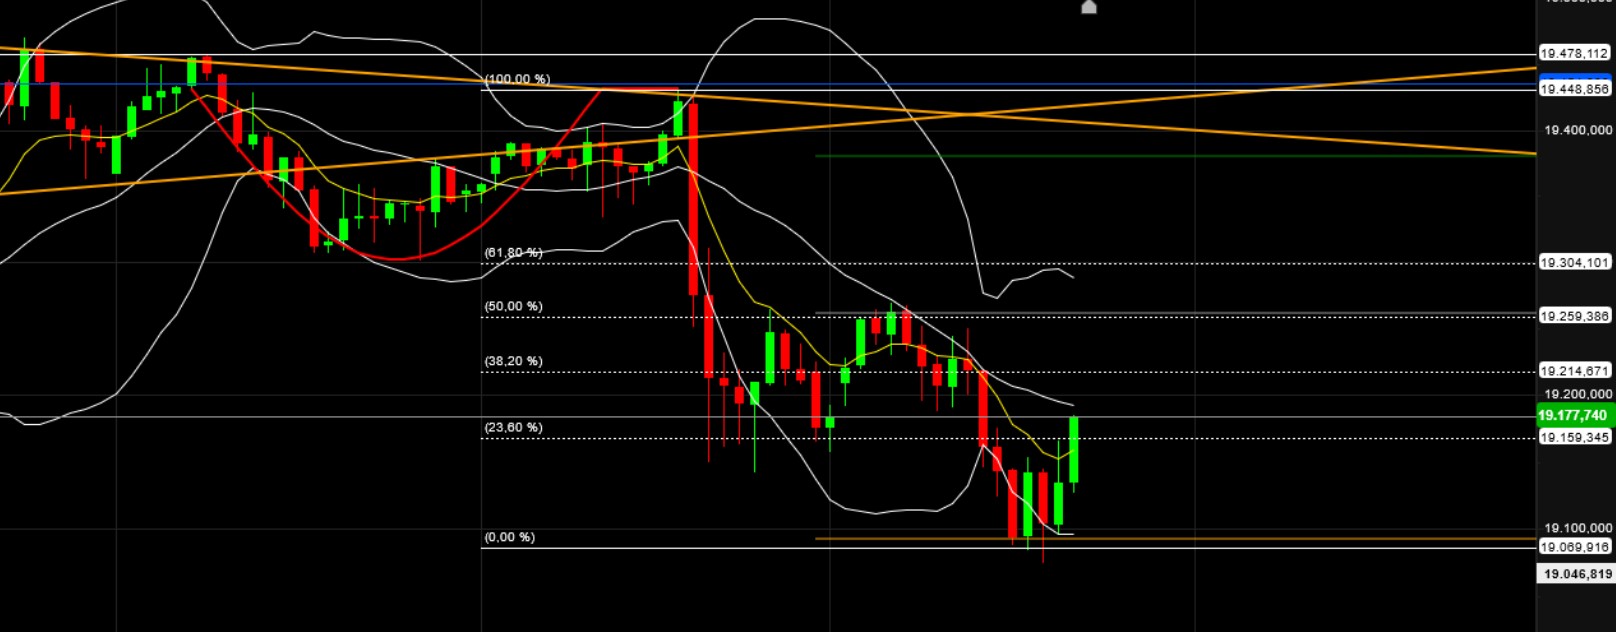Click the 19.159,345 price label
The height and width of the screenshot is (632, 1616).
tap(1574, 437)
